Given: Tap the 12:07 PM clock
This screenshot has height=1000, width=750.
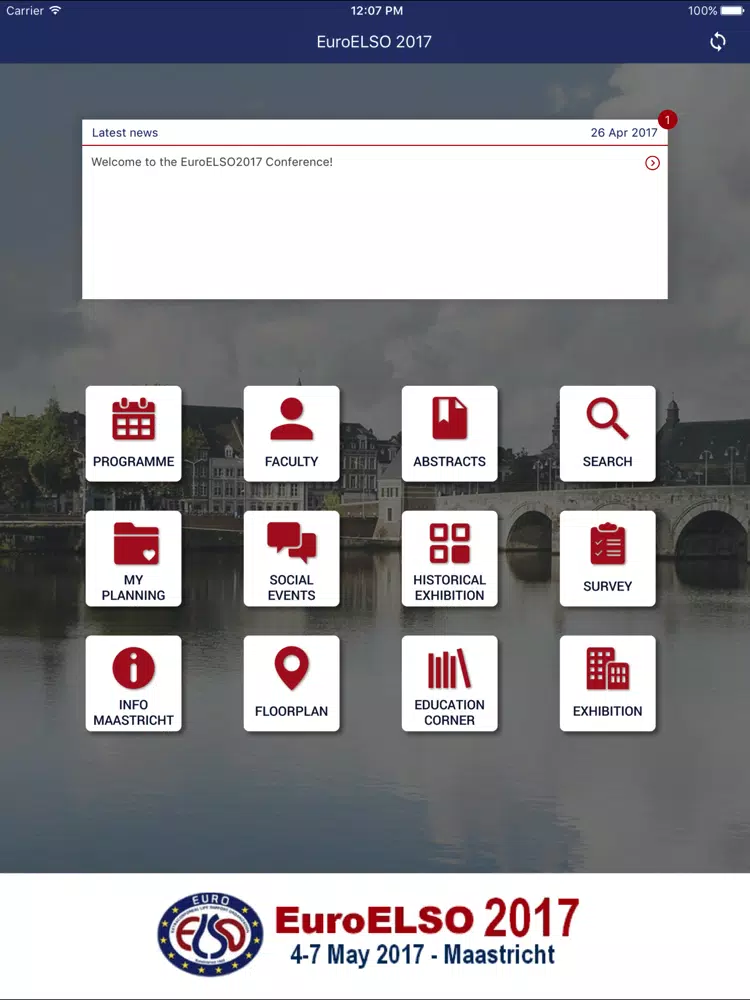Looking at the screenshot, I should point(376,10).
